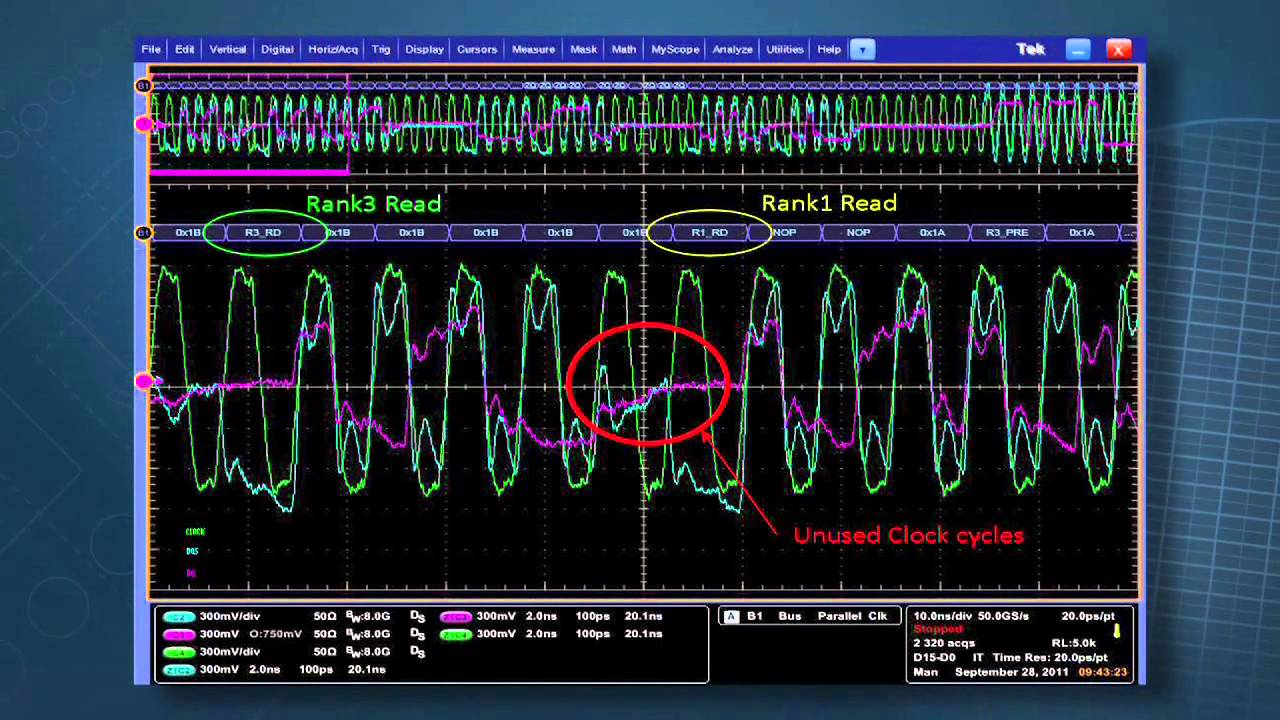Open the Horiz/Acq menu
The height and width of the screenshot is (720, 1280).
[x=333, y=49]
